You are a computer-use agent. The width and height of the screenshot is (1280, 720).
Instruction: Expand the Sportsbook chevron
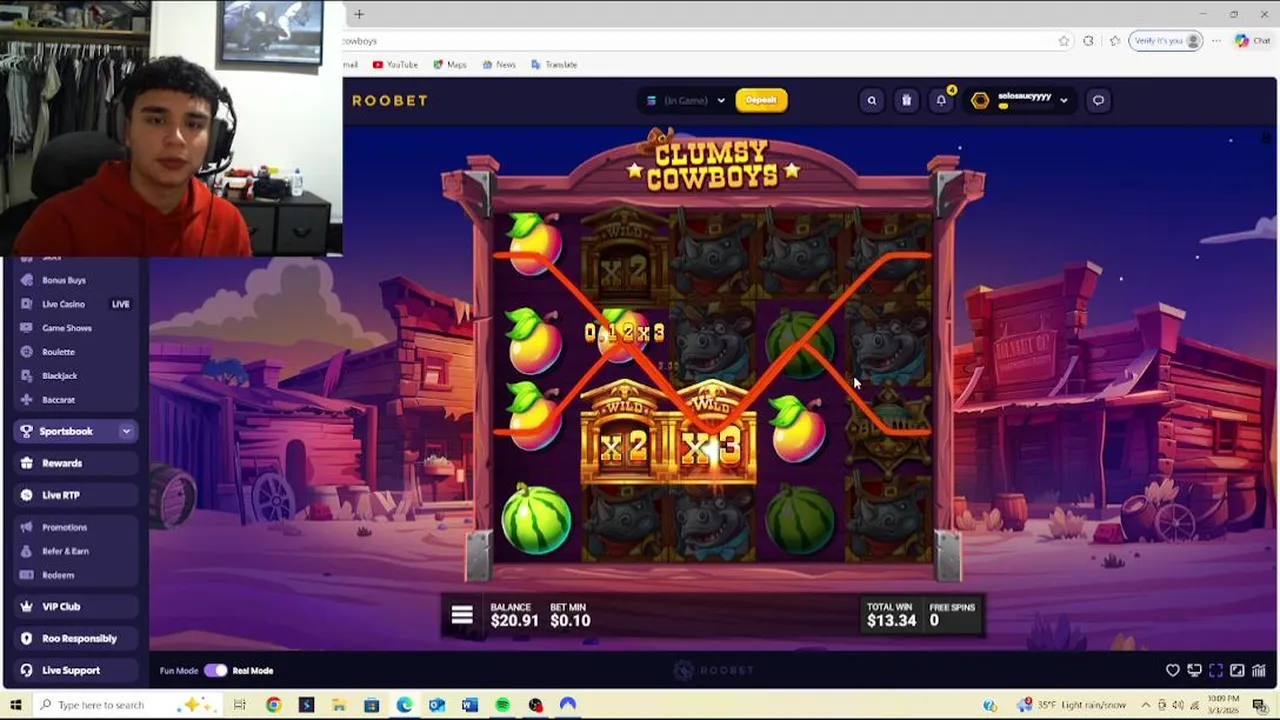coord(126,431)
